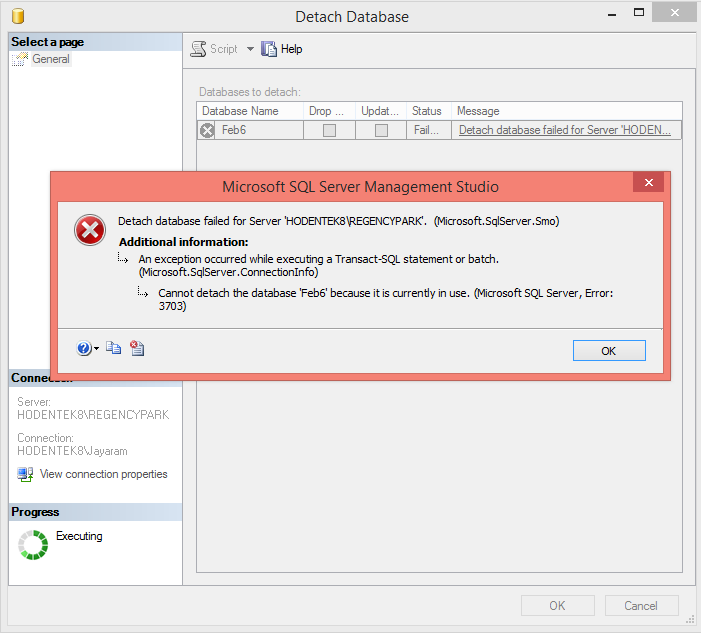
Task: Click the Help book icon
Action: [269, 49]
